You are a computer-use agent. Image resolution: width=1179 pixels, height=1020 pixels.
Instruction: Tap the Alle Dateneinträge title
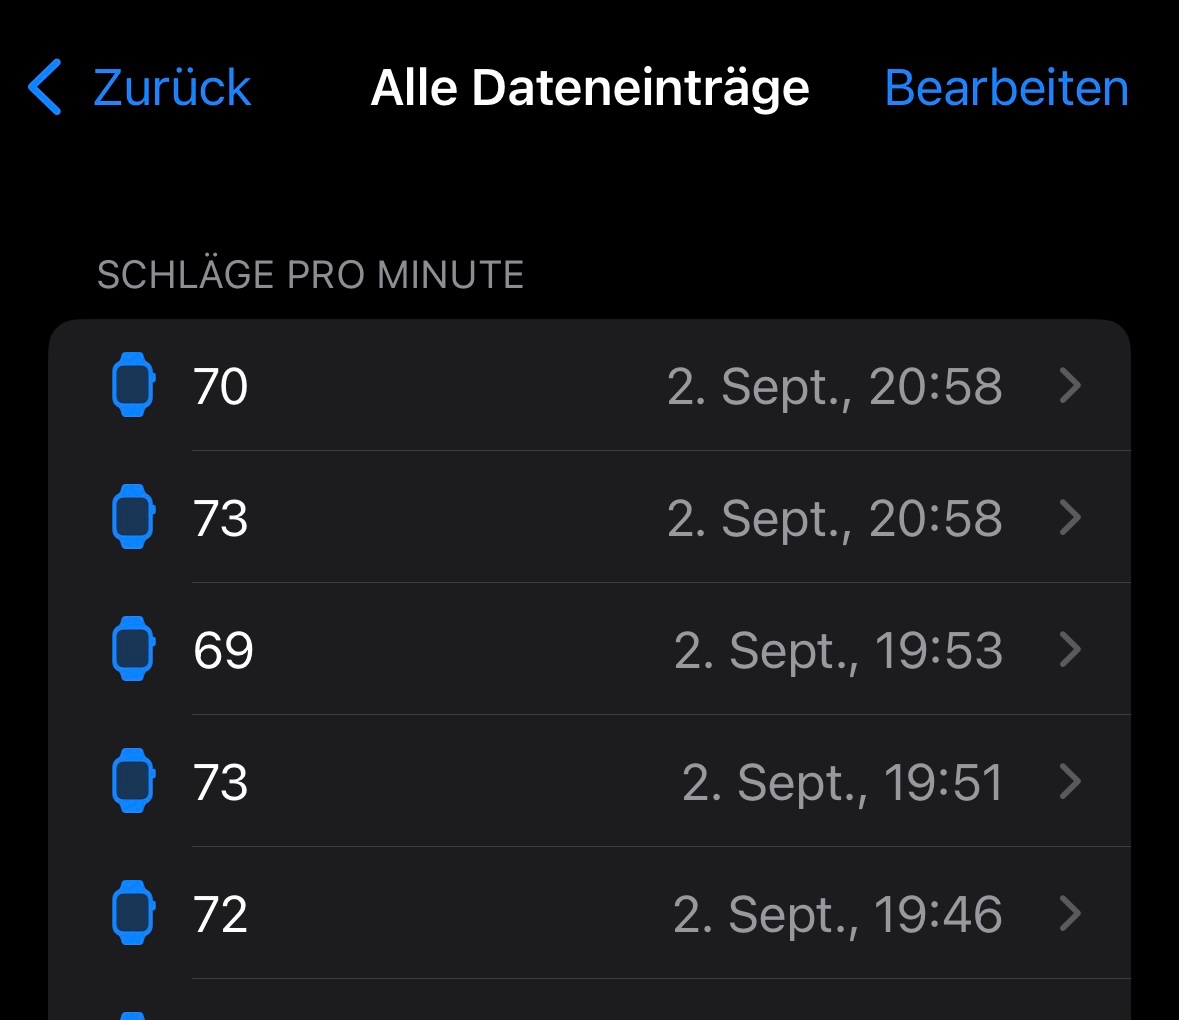coord(590,88)
